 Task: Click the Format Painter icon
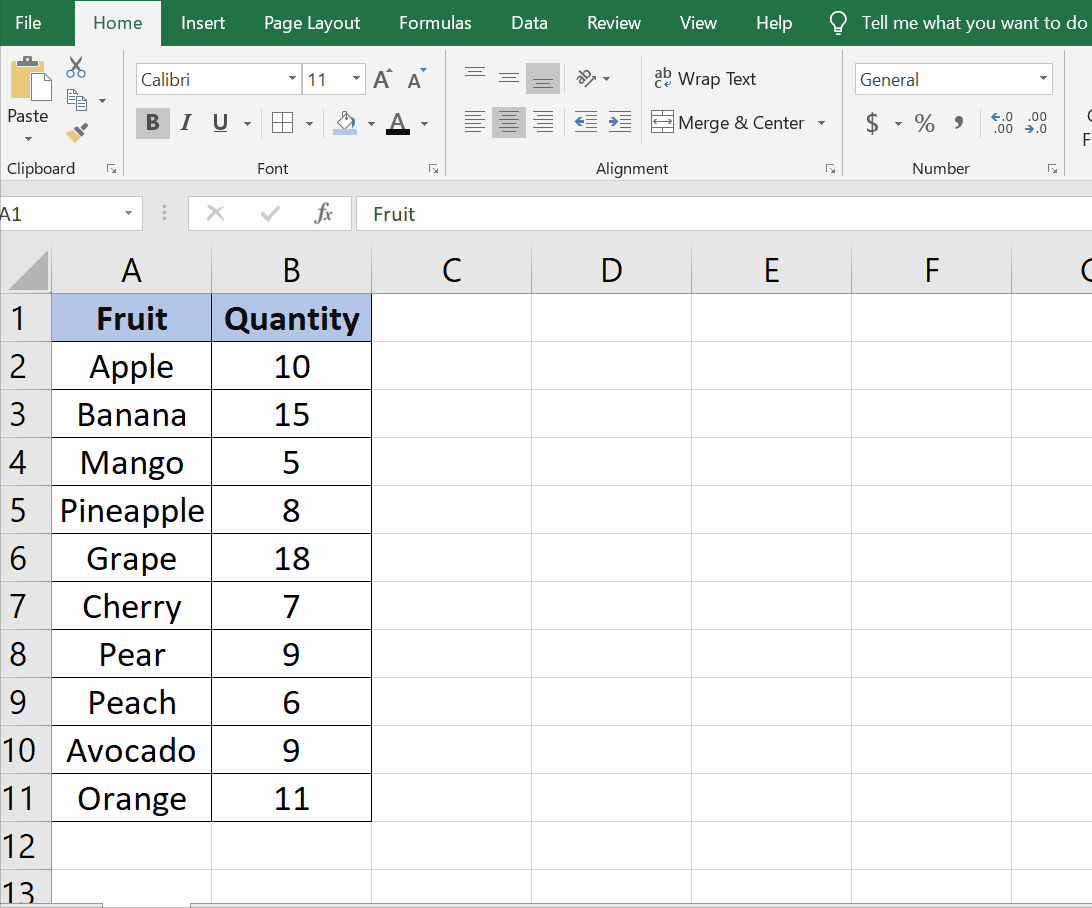75,133
